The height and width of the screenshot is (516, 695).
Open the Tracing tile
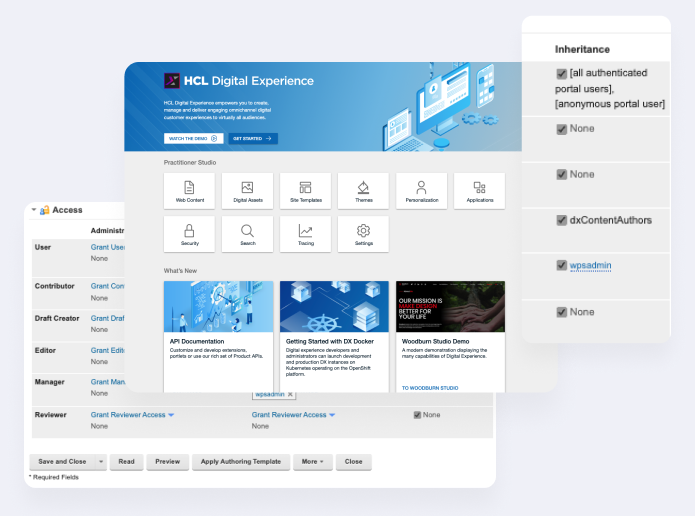coord(305,234)
